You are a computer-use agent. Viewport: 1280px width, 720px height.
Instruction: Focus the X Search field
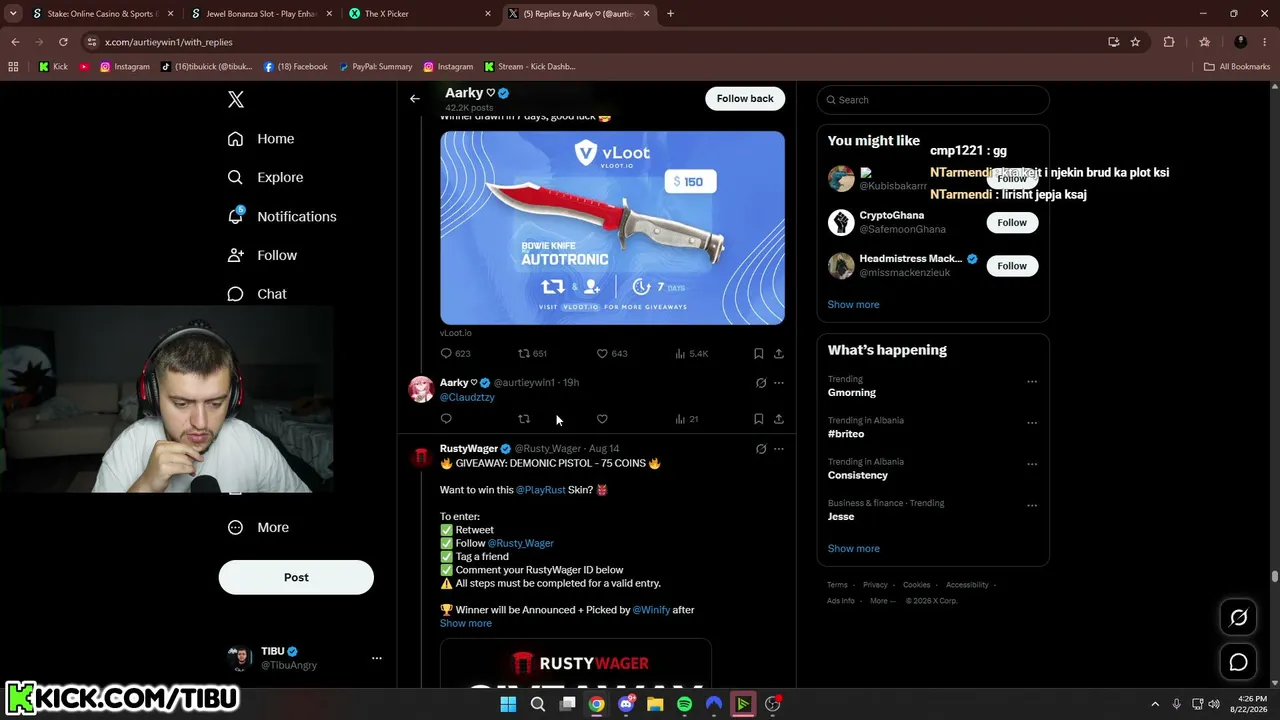933,100
